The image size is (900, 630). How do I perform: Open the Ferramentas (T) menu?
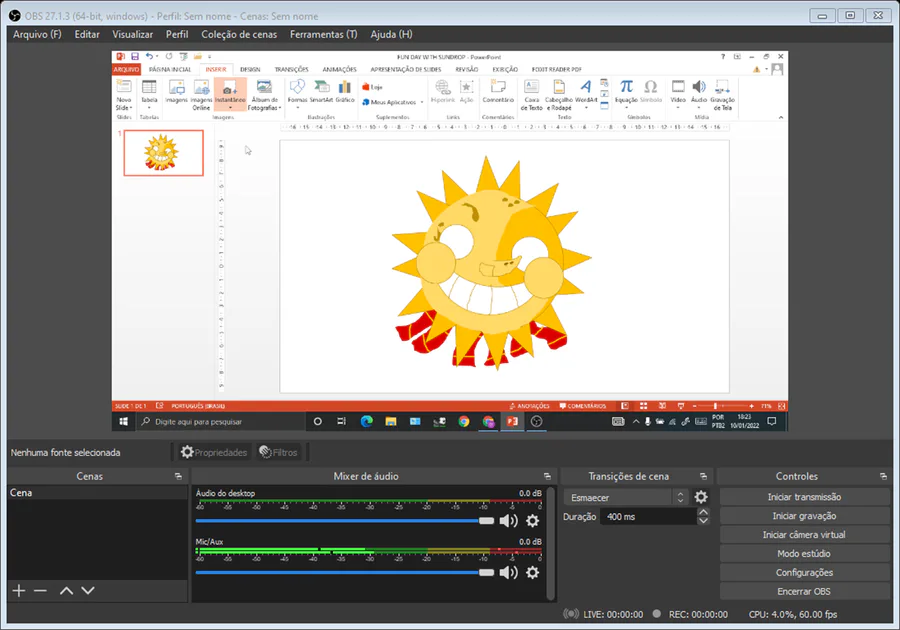click(x=323, y=34)
